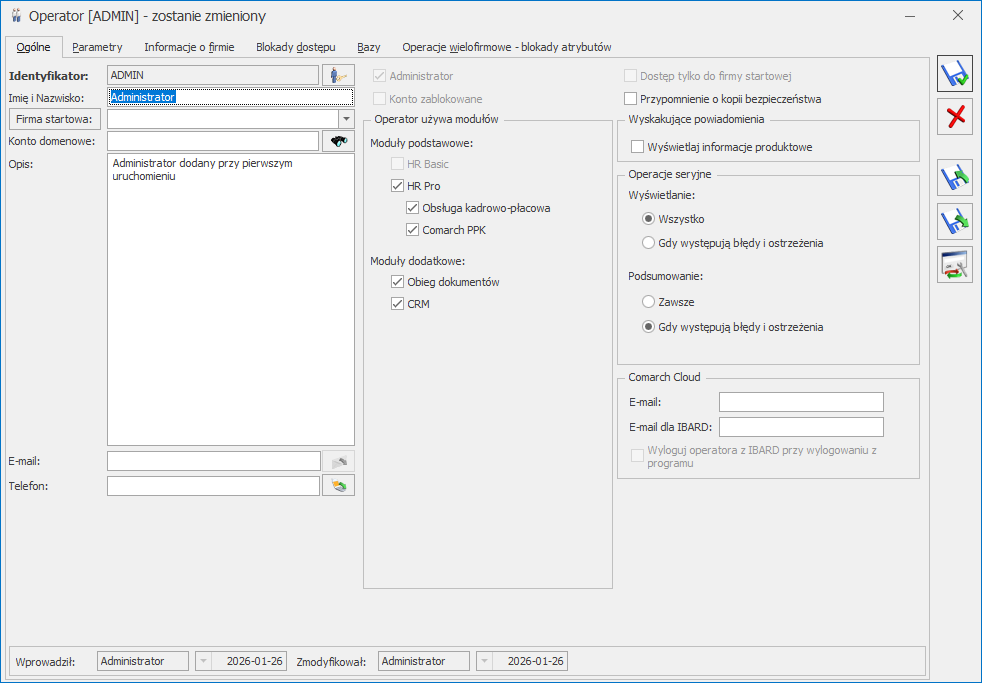Uncheck the CRM module checkbox
Screen dimensions: 982x683
tap(398, 304)
